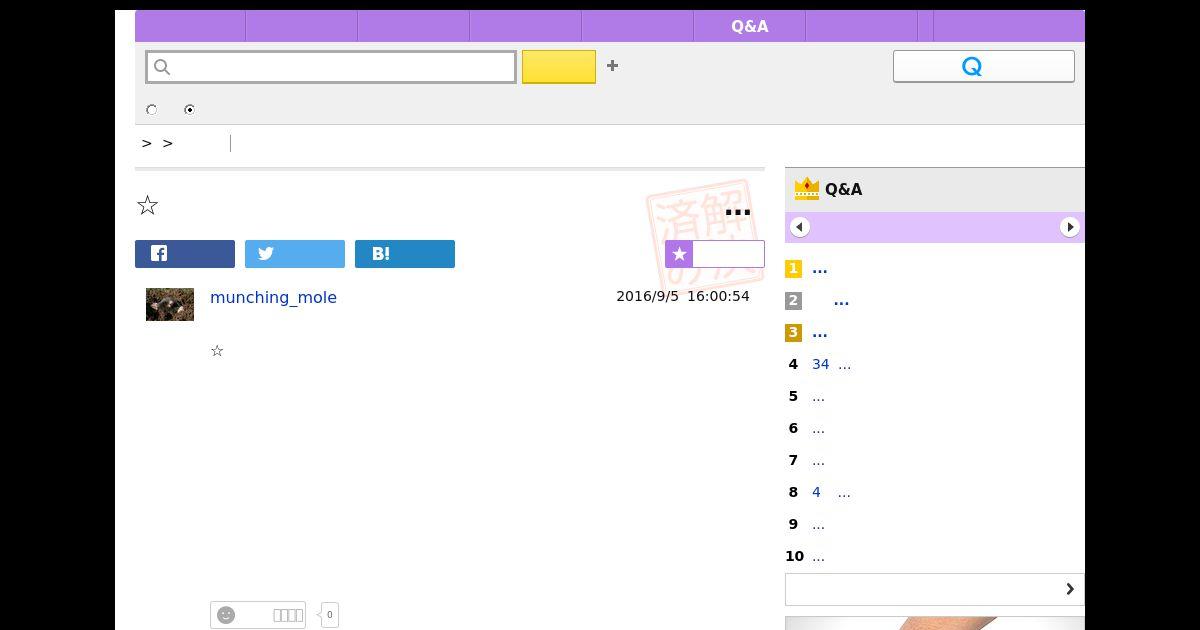Share via the Twitter bird button

click(x=295, y=254)
